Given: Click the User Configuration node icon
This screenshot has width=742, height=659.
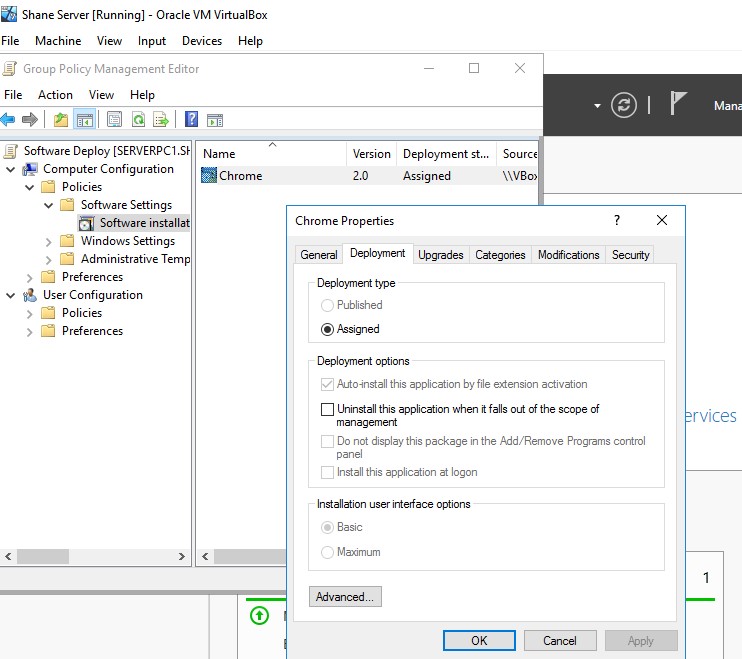Looking at the screenshot, I should (x=30, y=295).
